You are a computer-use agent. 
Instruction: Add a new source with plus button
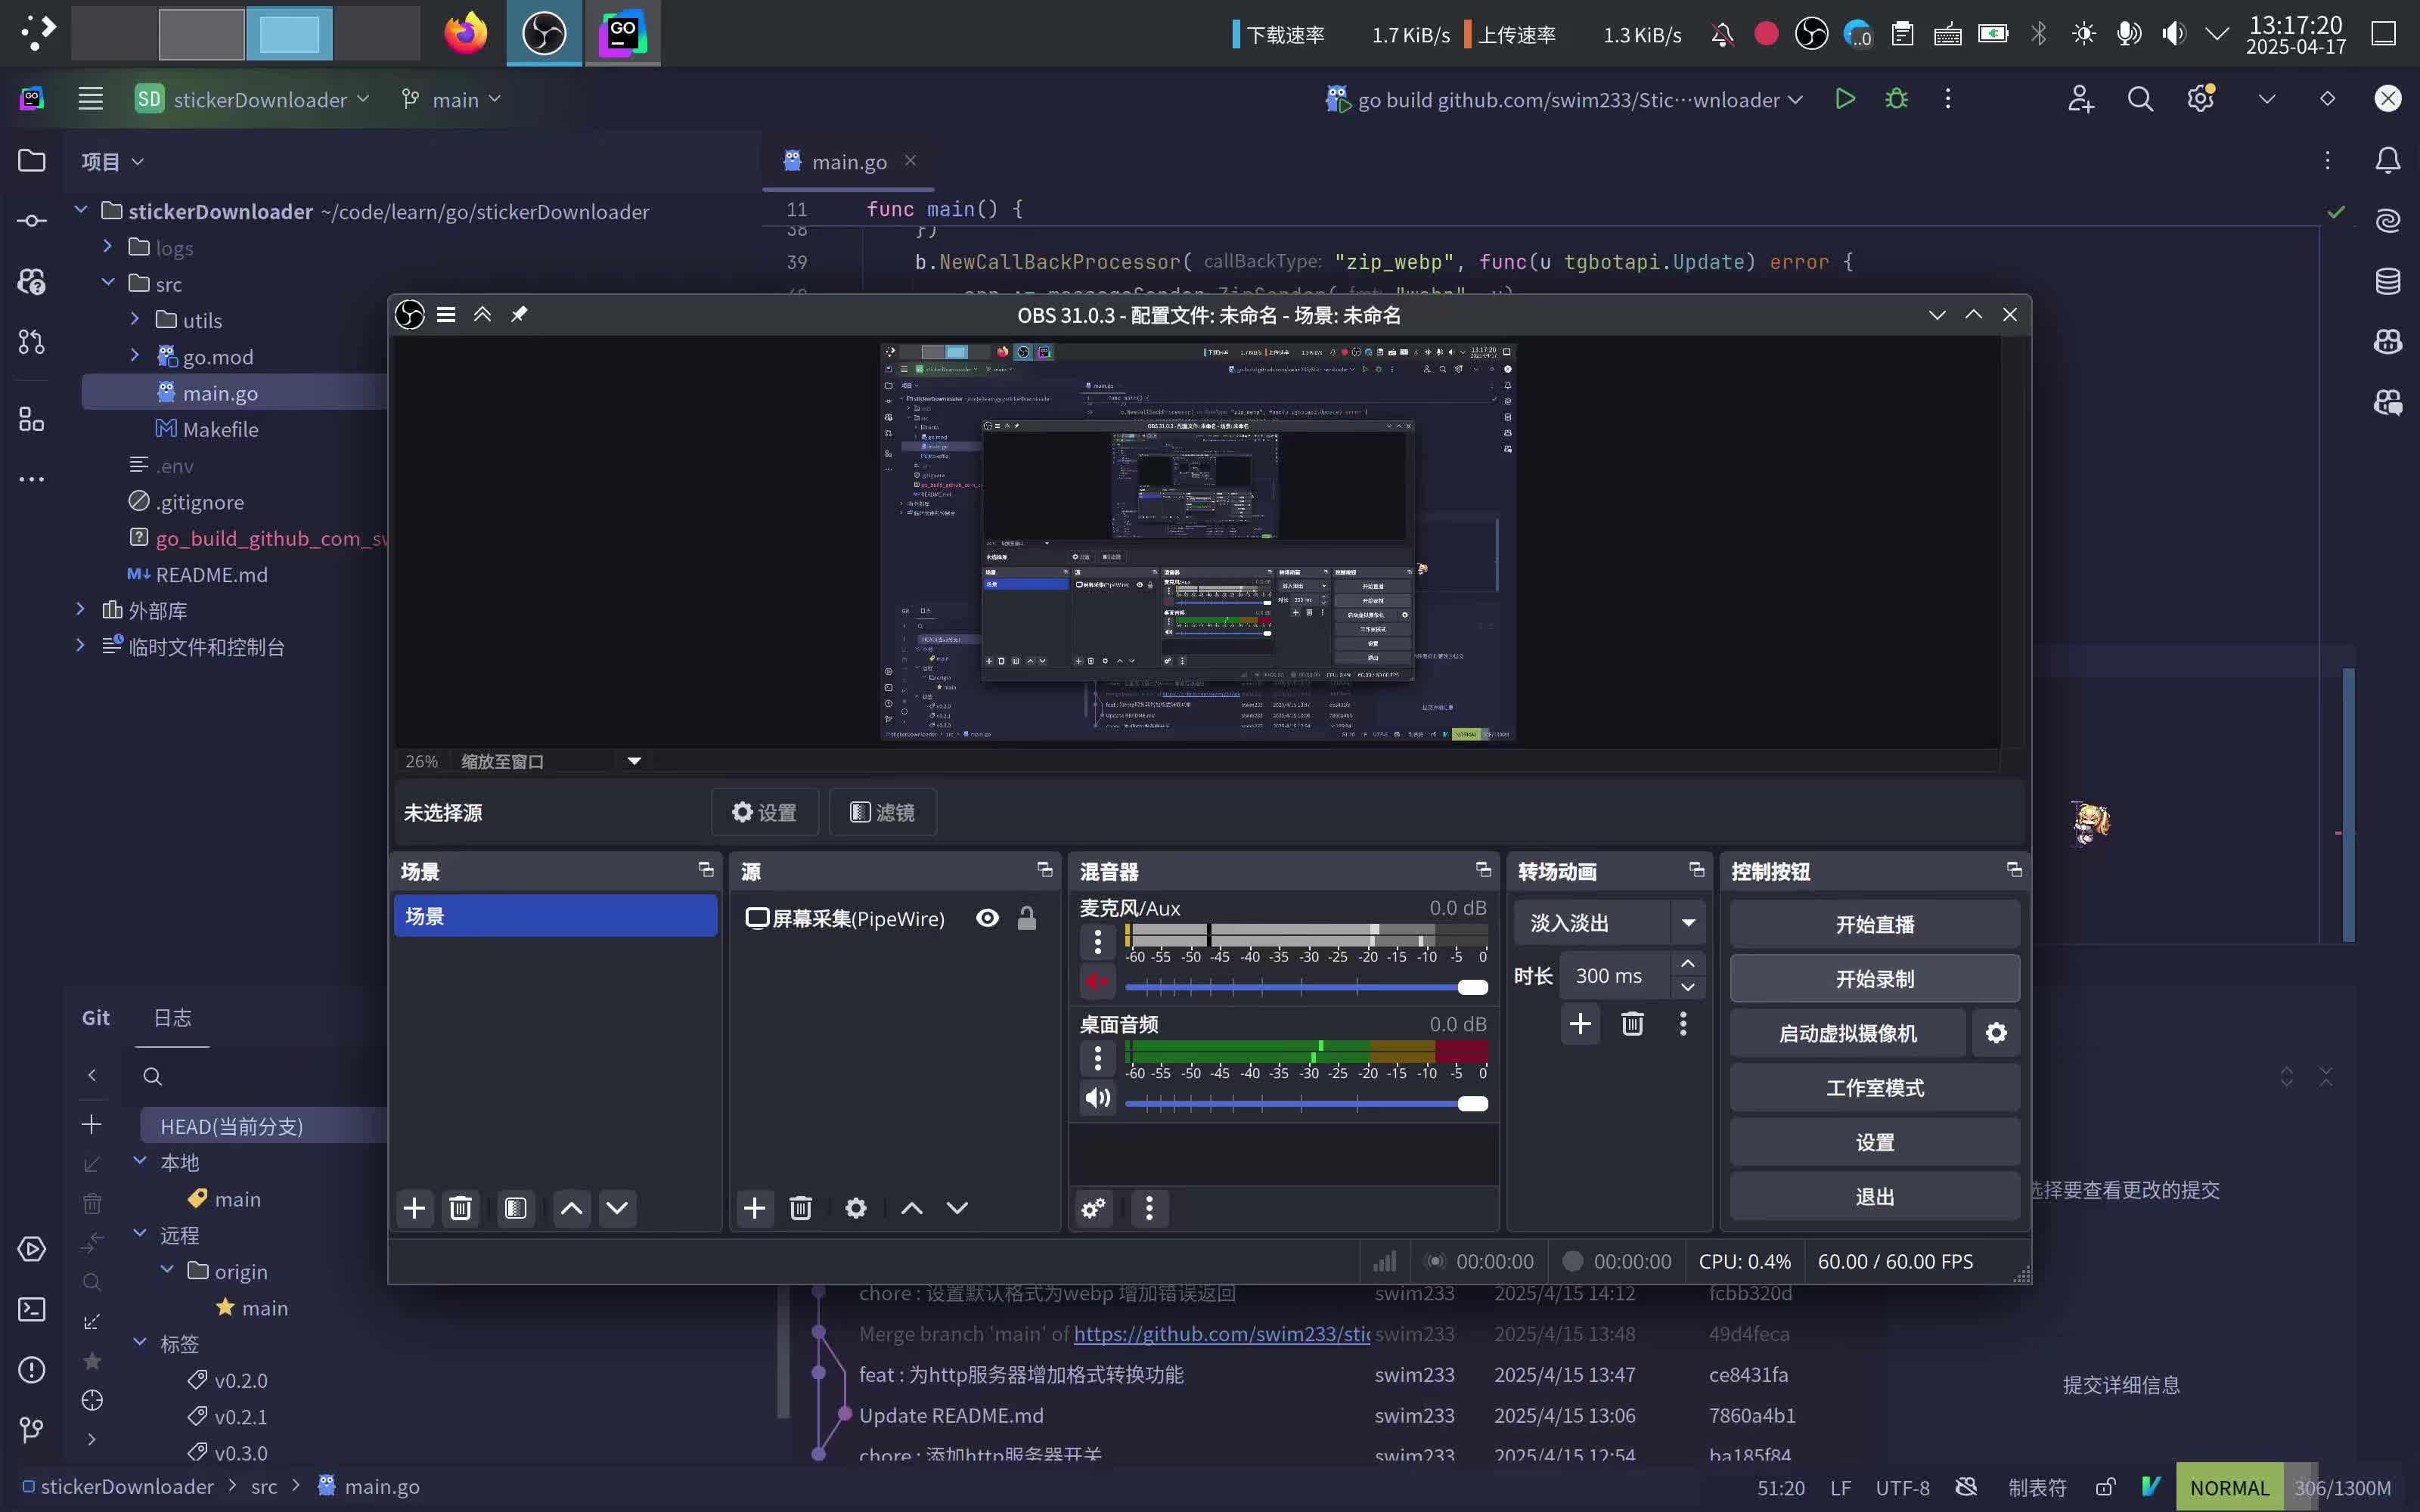click(754, 1208)
